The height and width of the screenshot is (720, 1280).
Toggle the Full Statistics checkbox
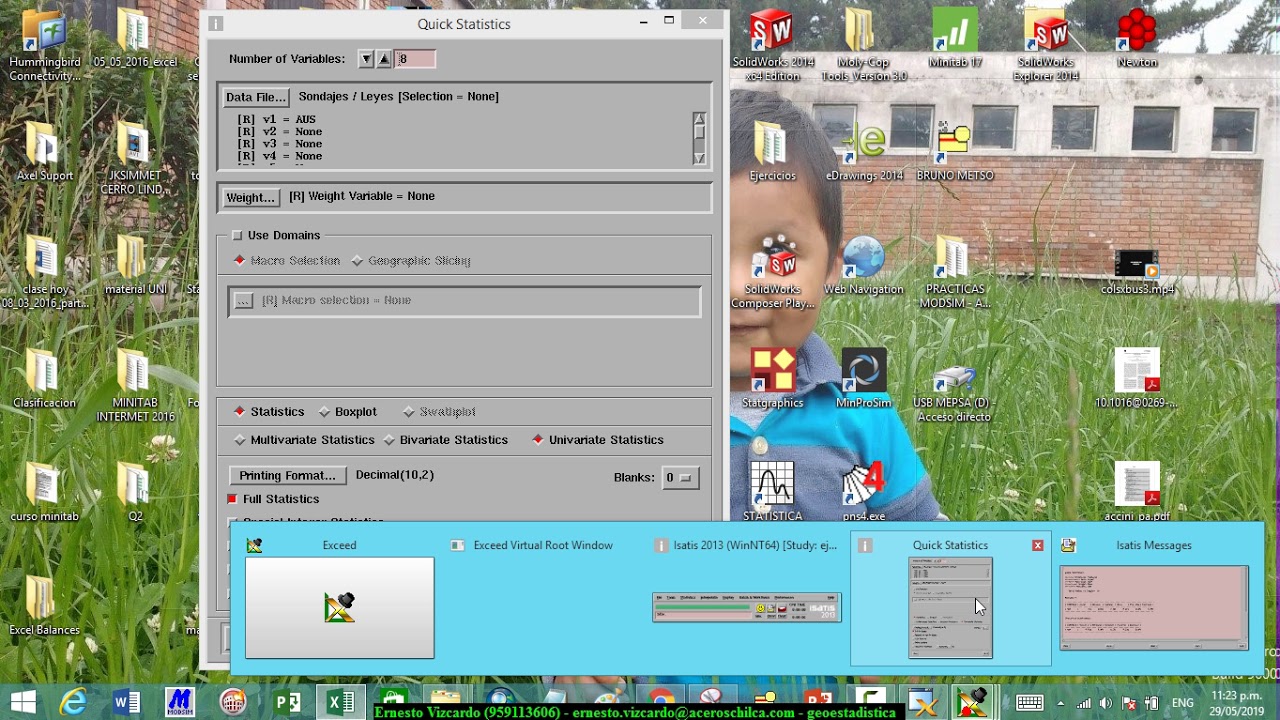pyautogui.click(x=232, y=499)
